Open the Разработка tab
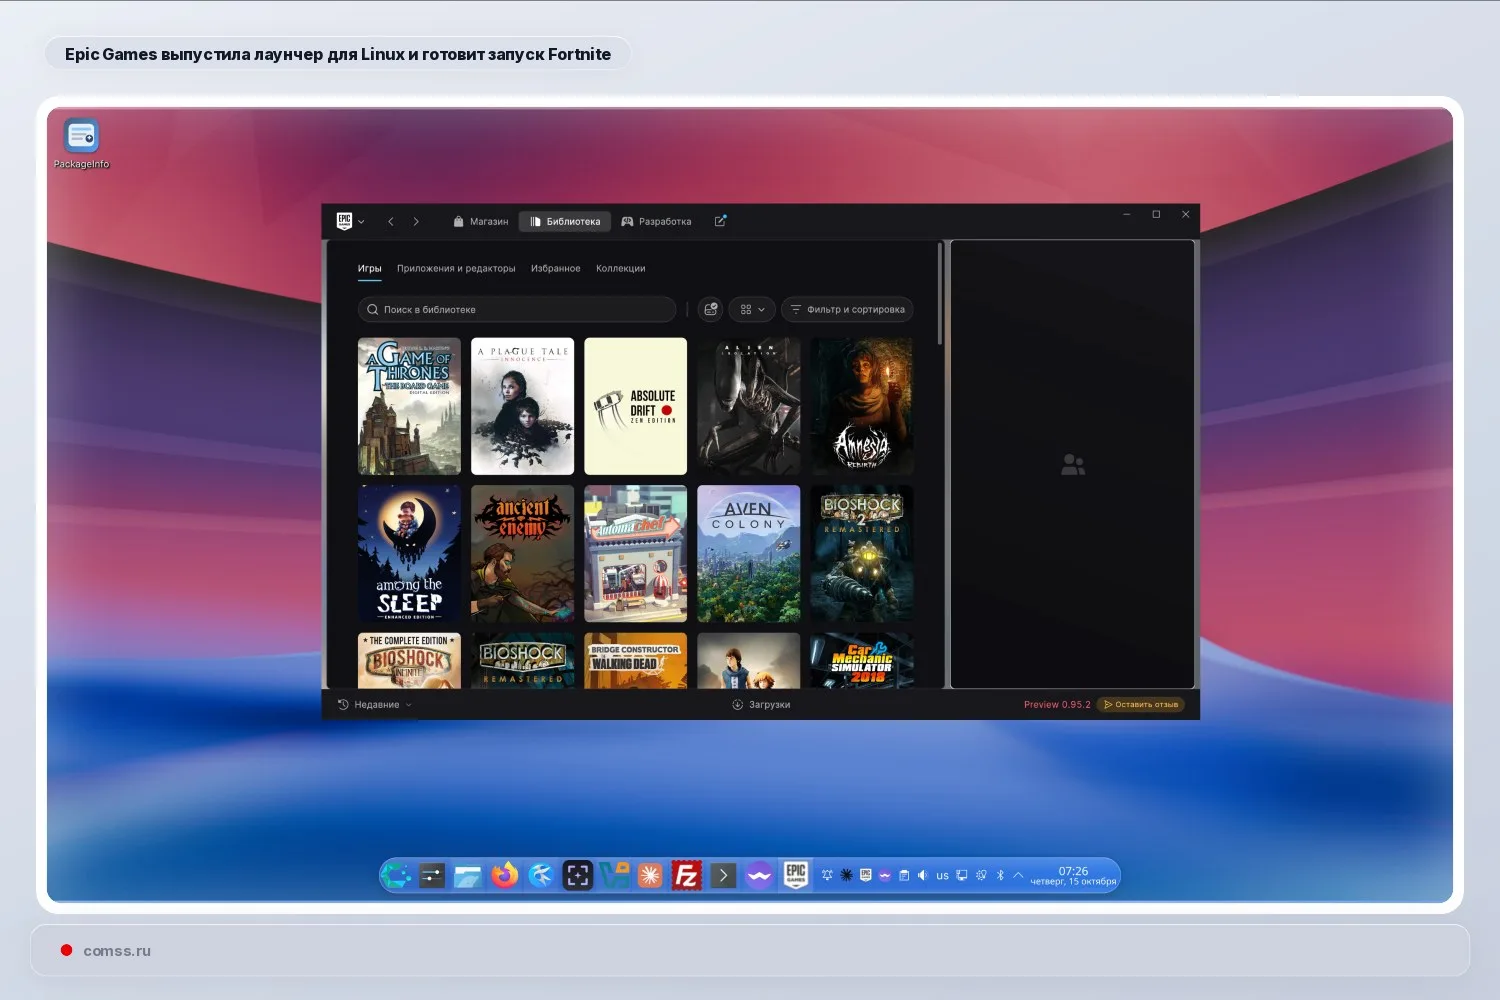The height and width of the screenshot is (1000, 1500). 656,222
